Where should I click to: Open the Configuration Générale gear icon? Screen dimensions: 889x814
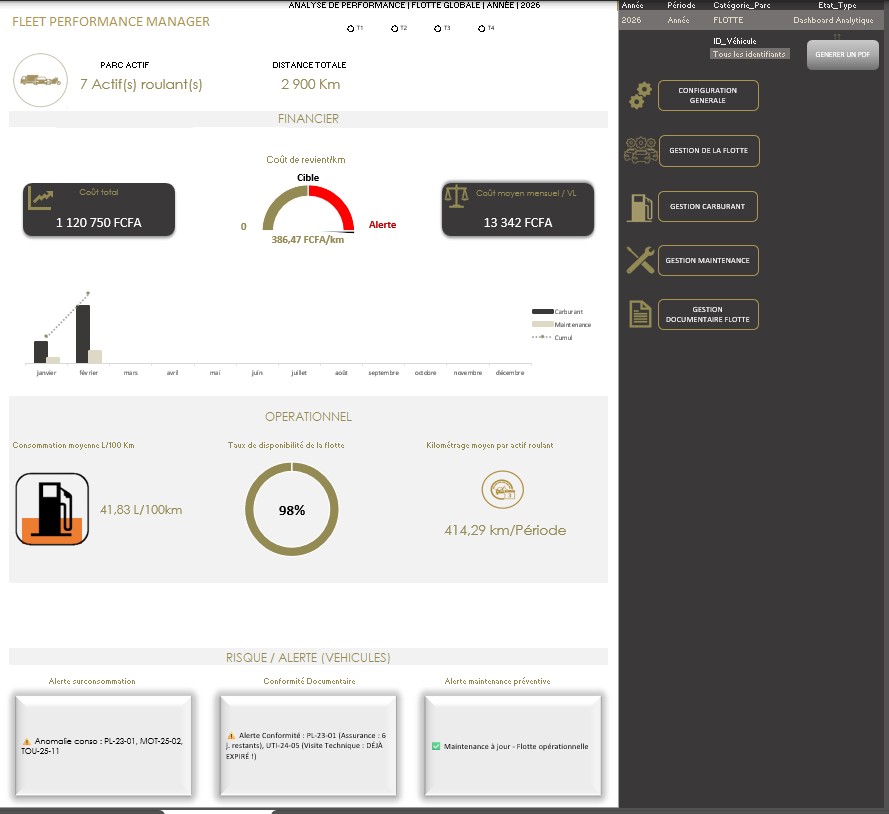click(x=639, y=96)
